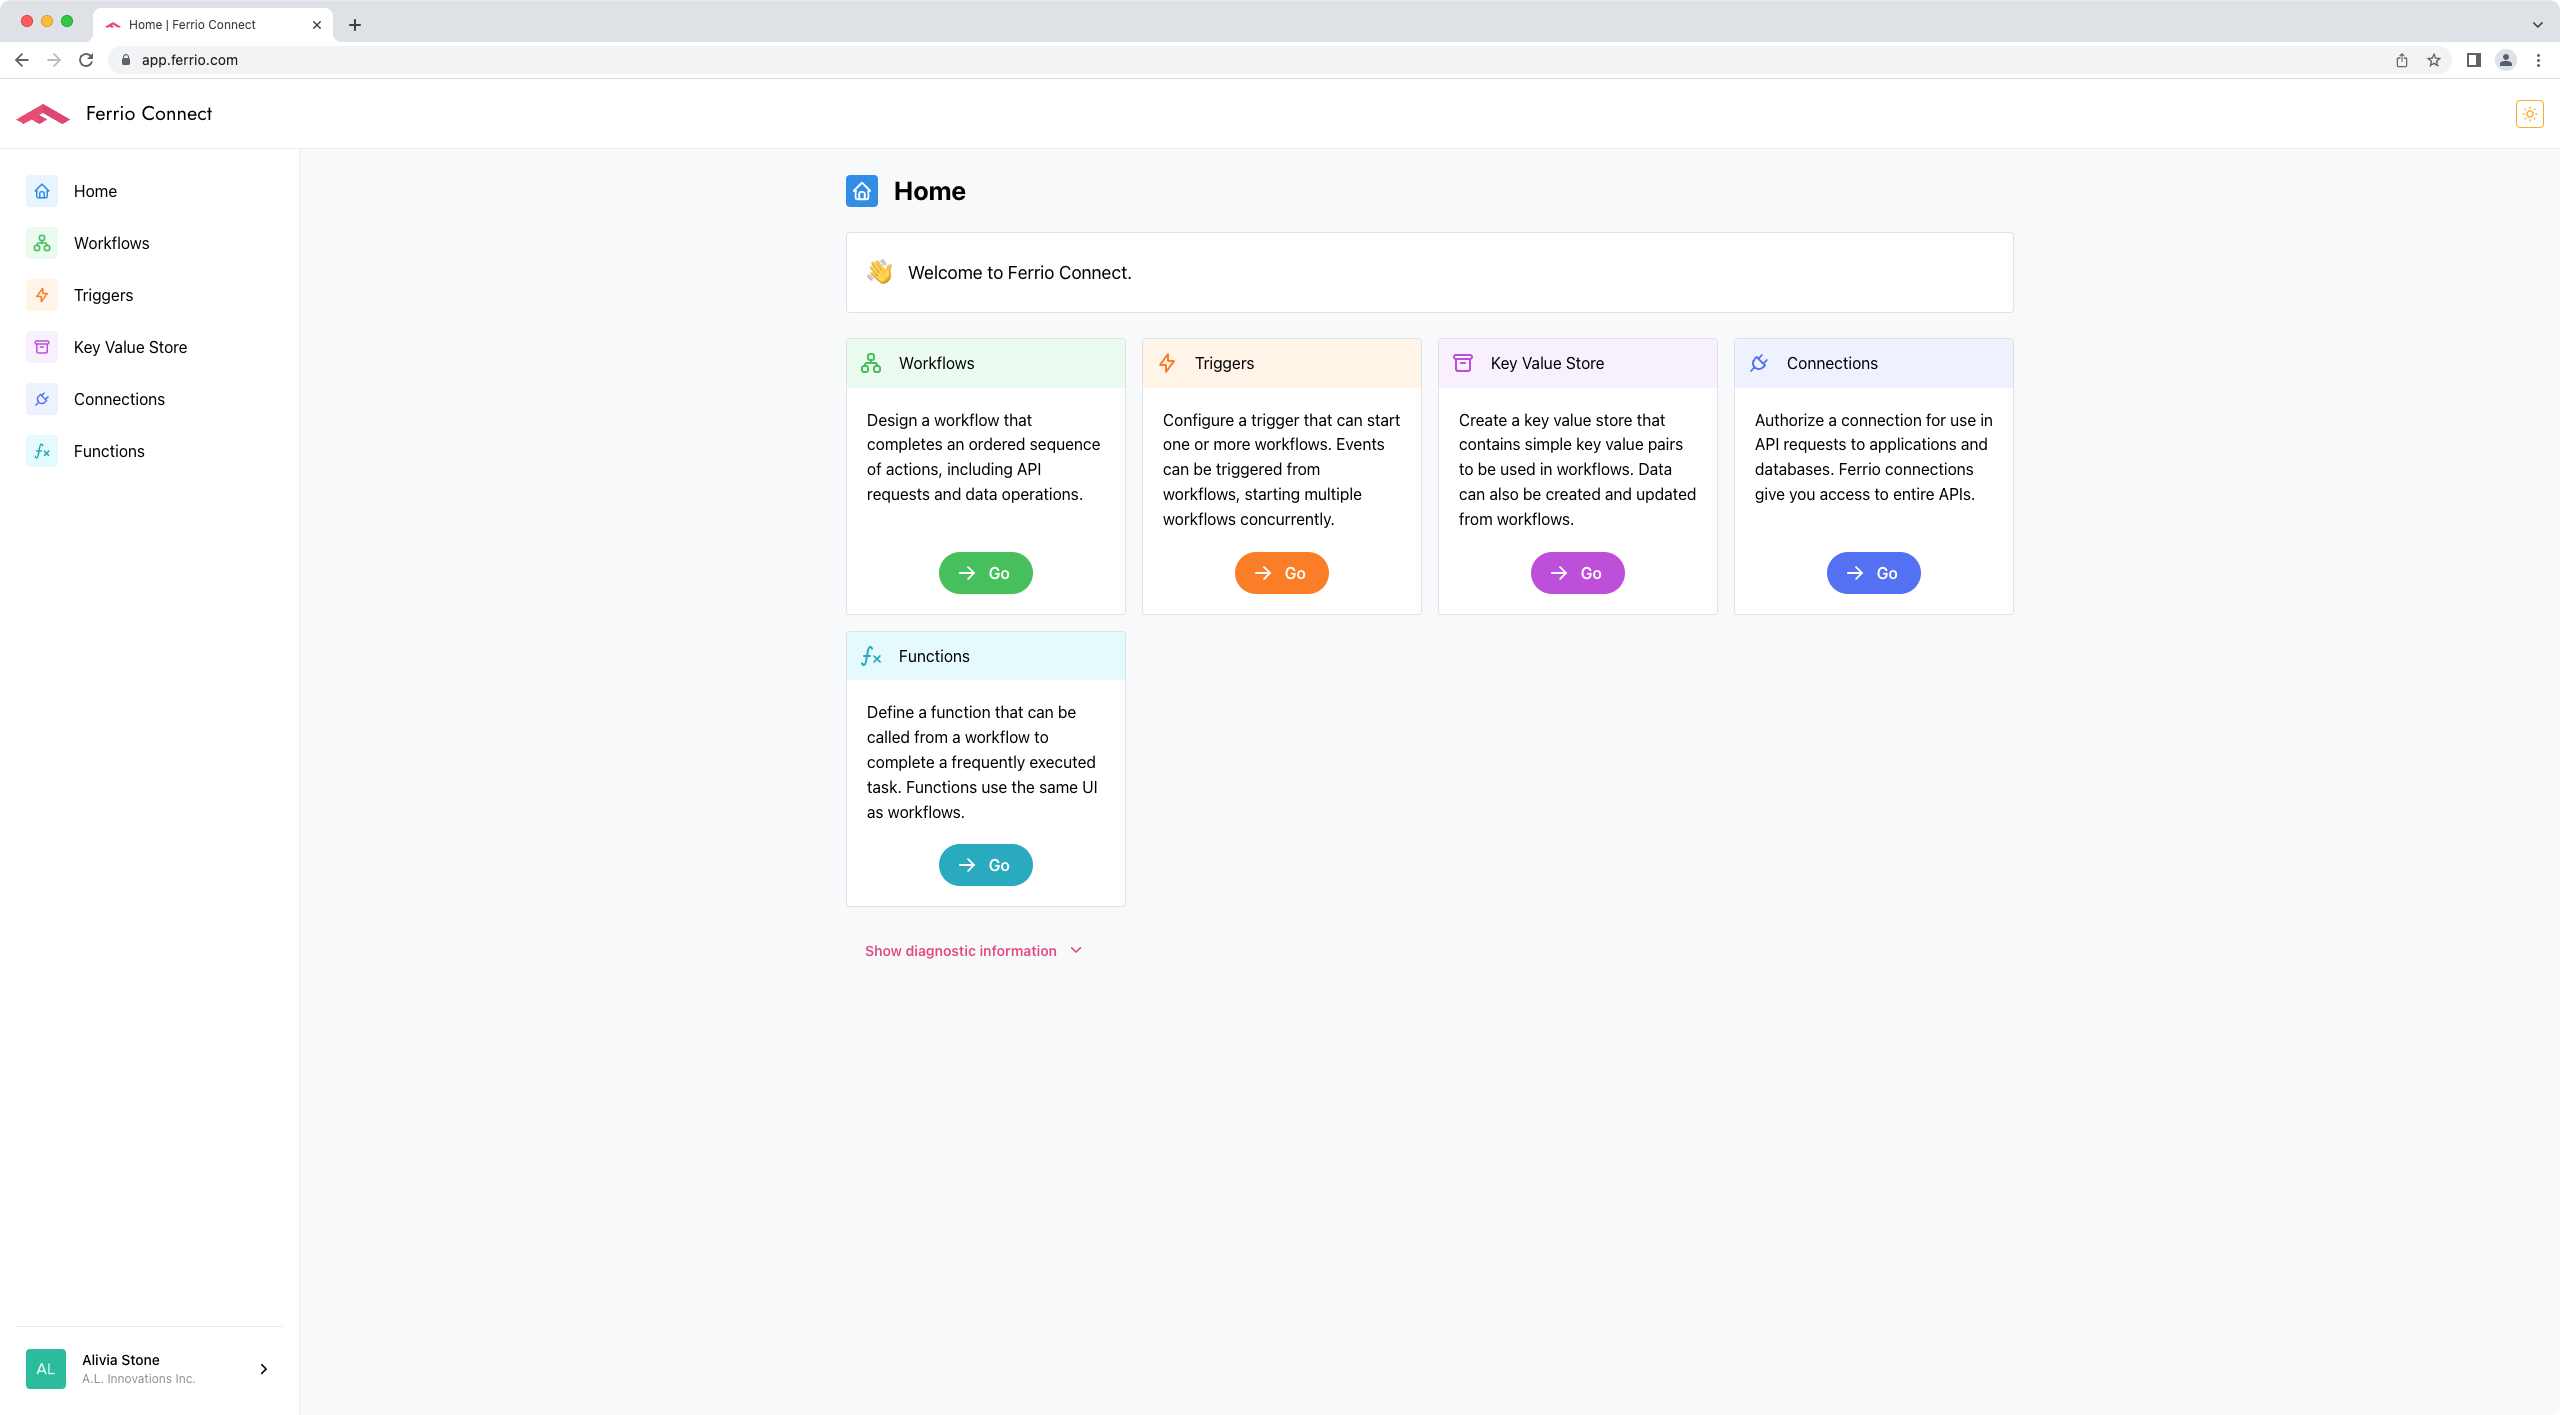Switch to the Home | Ferrio Connect tab
Screen dimensions: 2560x1415
195,24
